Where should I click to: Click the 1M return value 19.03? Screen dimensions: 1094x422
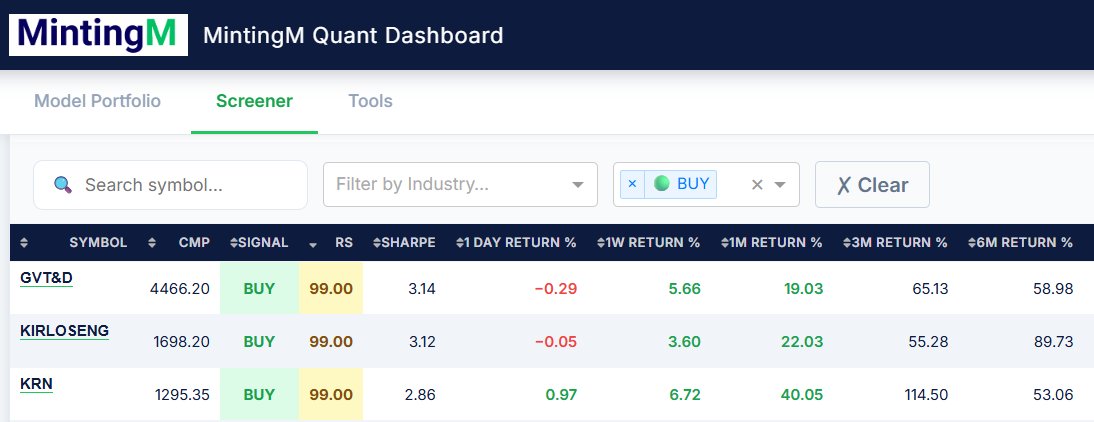tap(802, 289)
